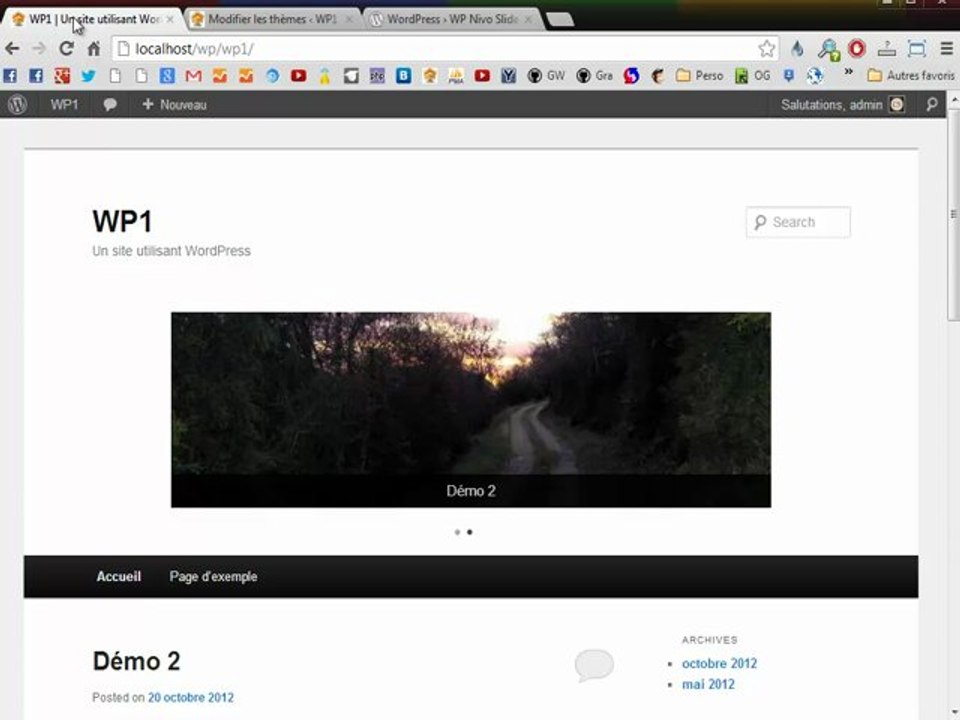Click the Démo 2 post comment bubble
The height and width of the screenshot is (720, 960).
[594, 665]
